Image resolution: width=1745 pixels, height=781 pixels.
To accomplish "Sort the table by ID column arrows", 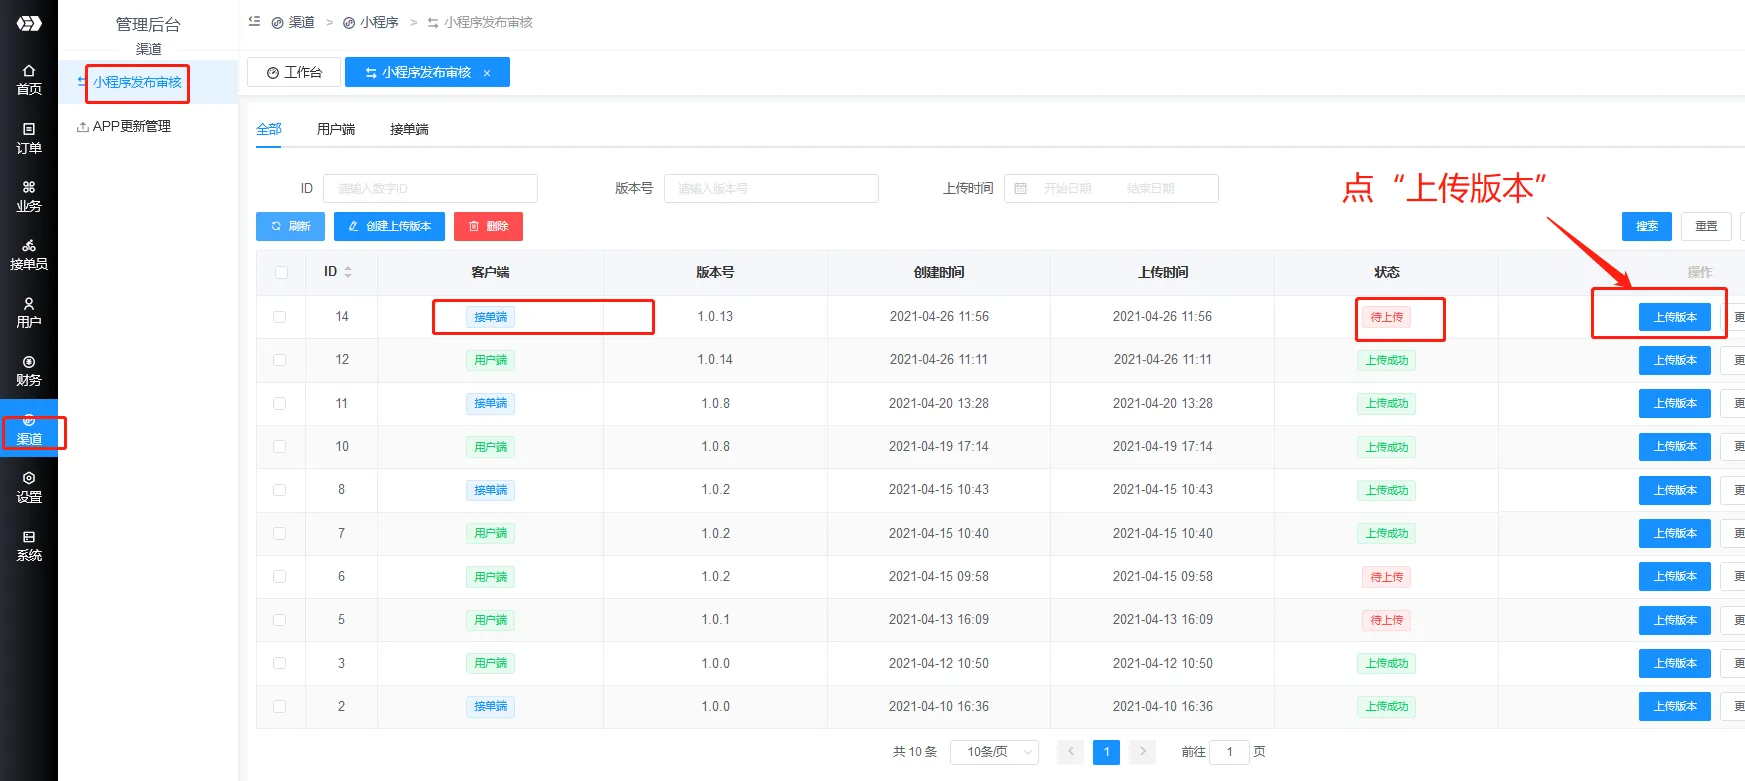I will (348, 272).
